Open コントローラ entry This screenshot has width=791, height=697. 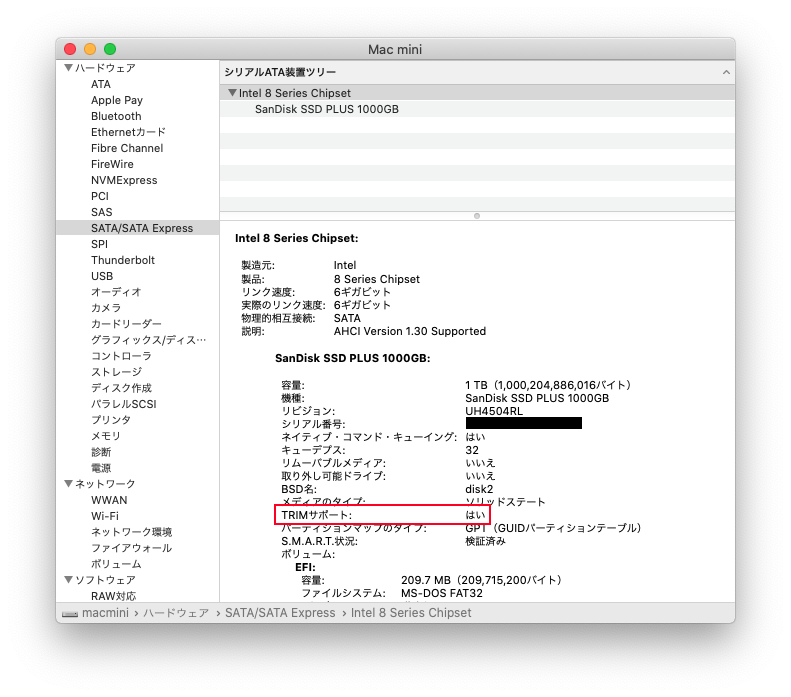click(x=121, y=356)
